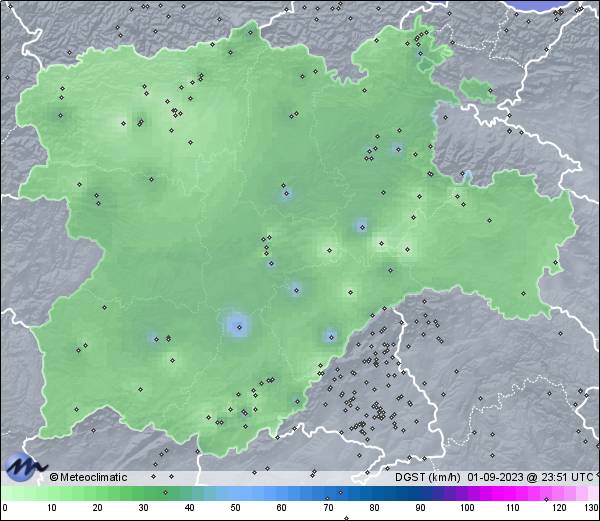Click the 40 value on the scale
600x521 pixels.
tap(189, 508)
